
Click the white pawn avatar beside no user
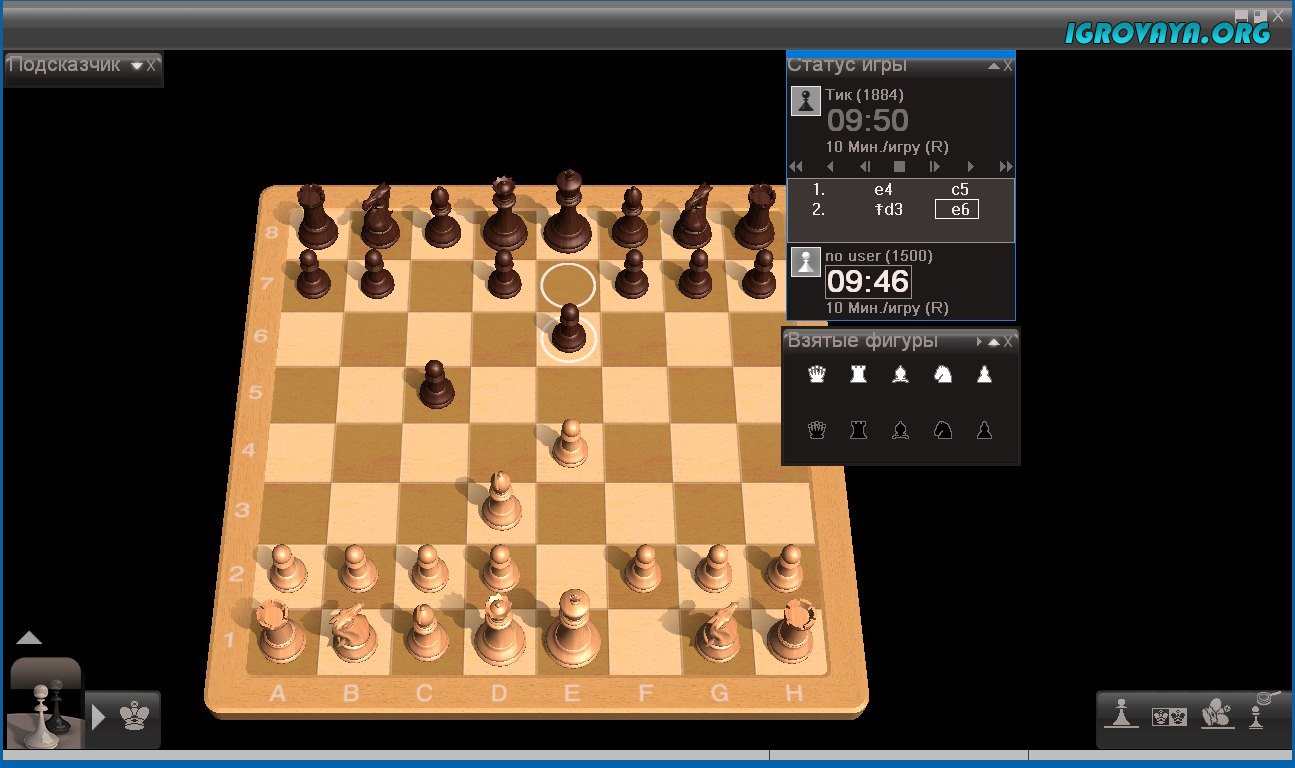pyautogui.click(x=806, y=262)
